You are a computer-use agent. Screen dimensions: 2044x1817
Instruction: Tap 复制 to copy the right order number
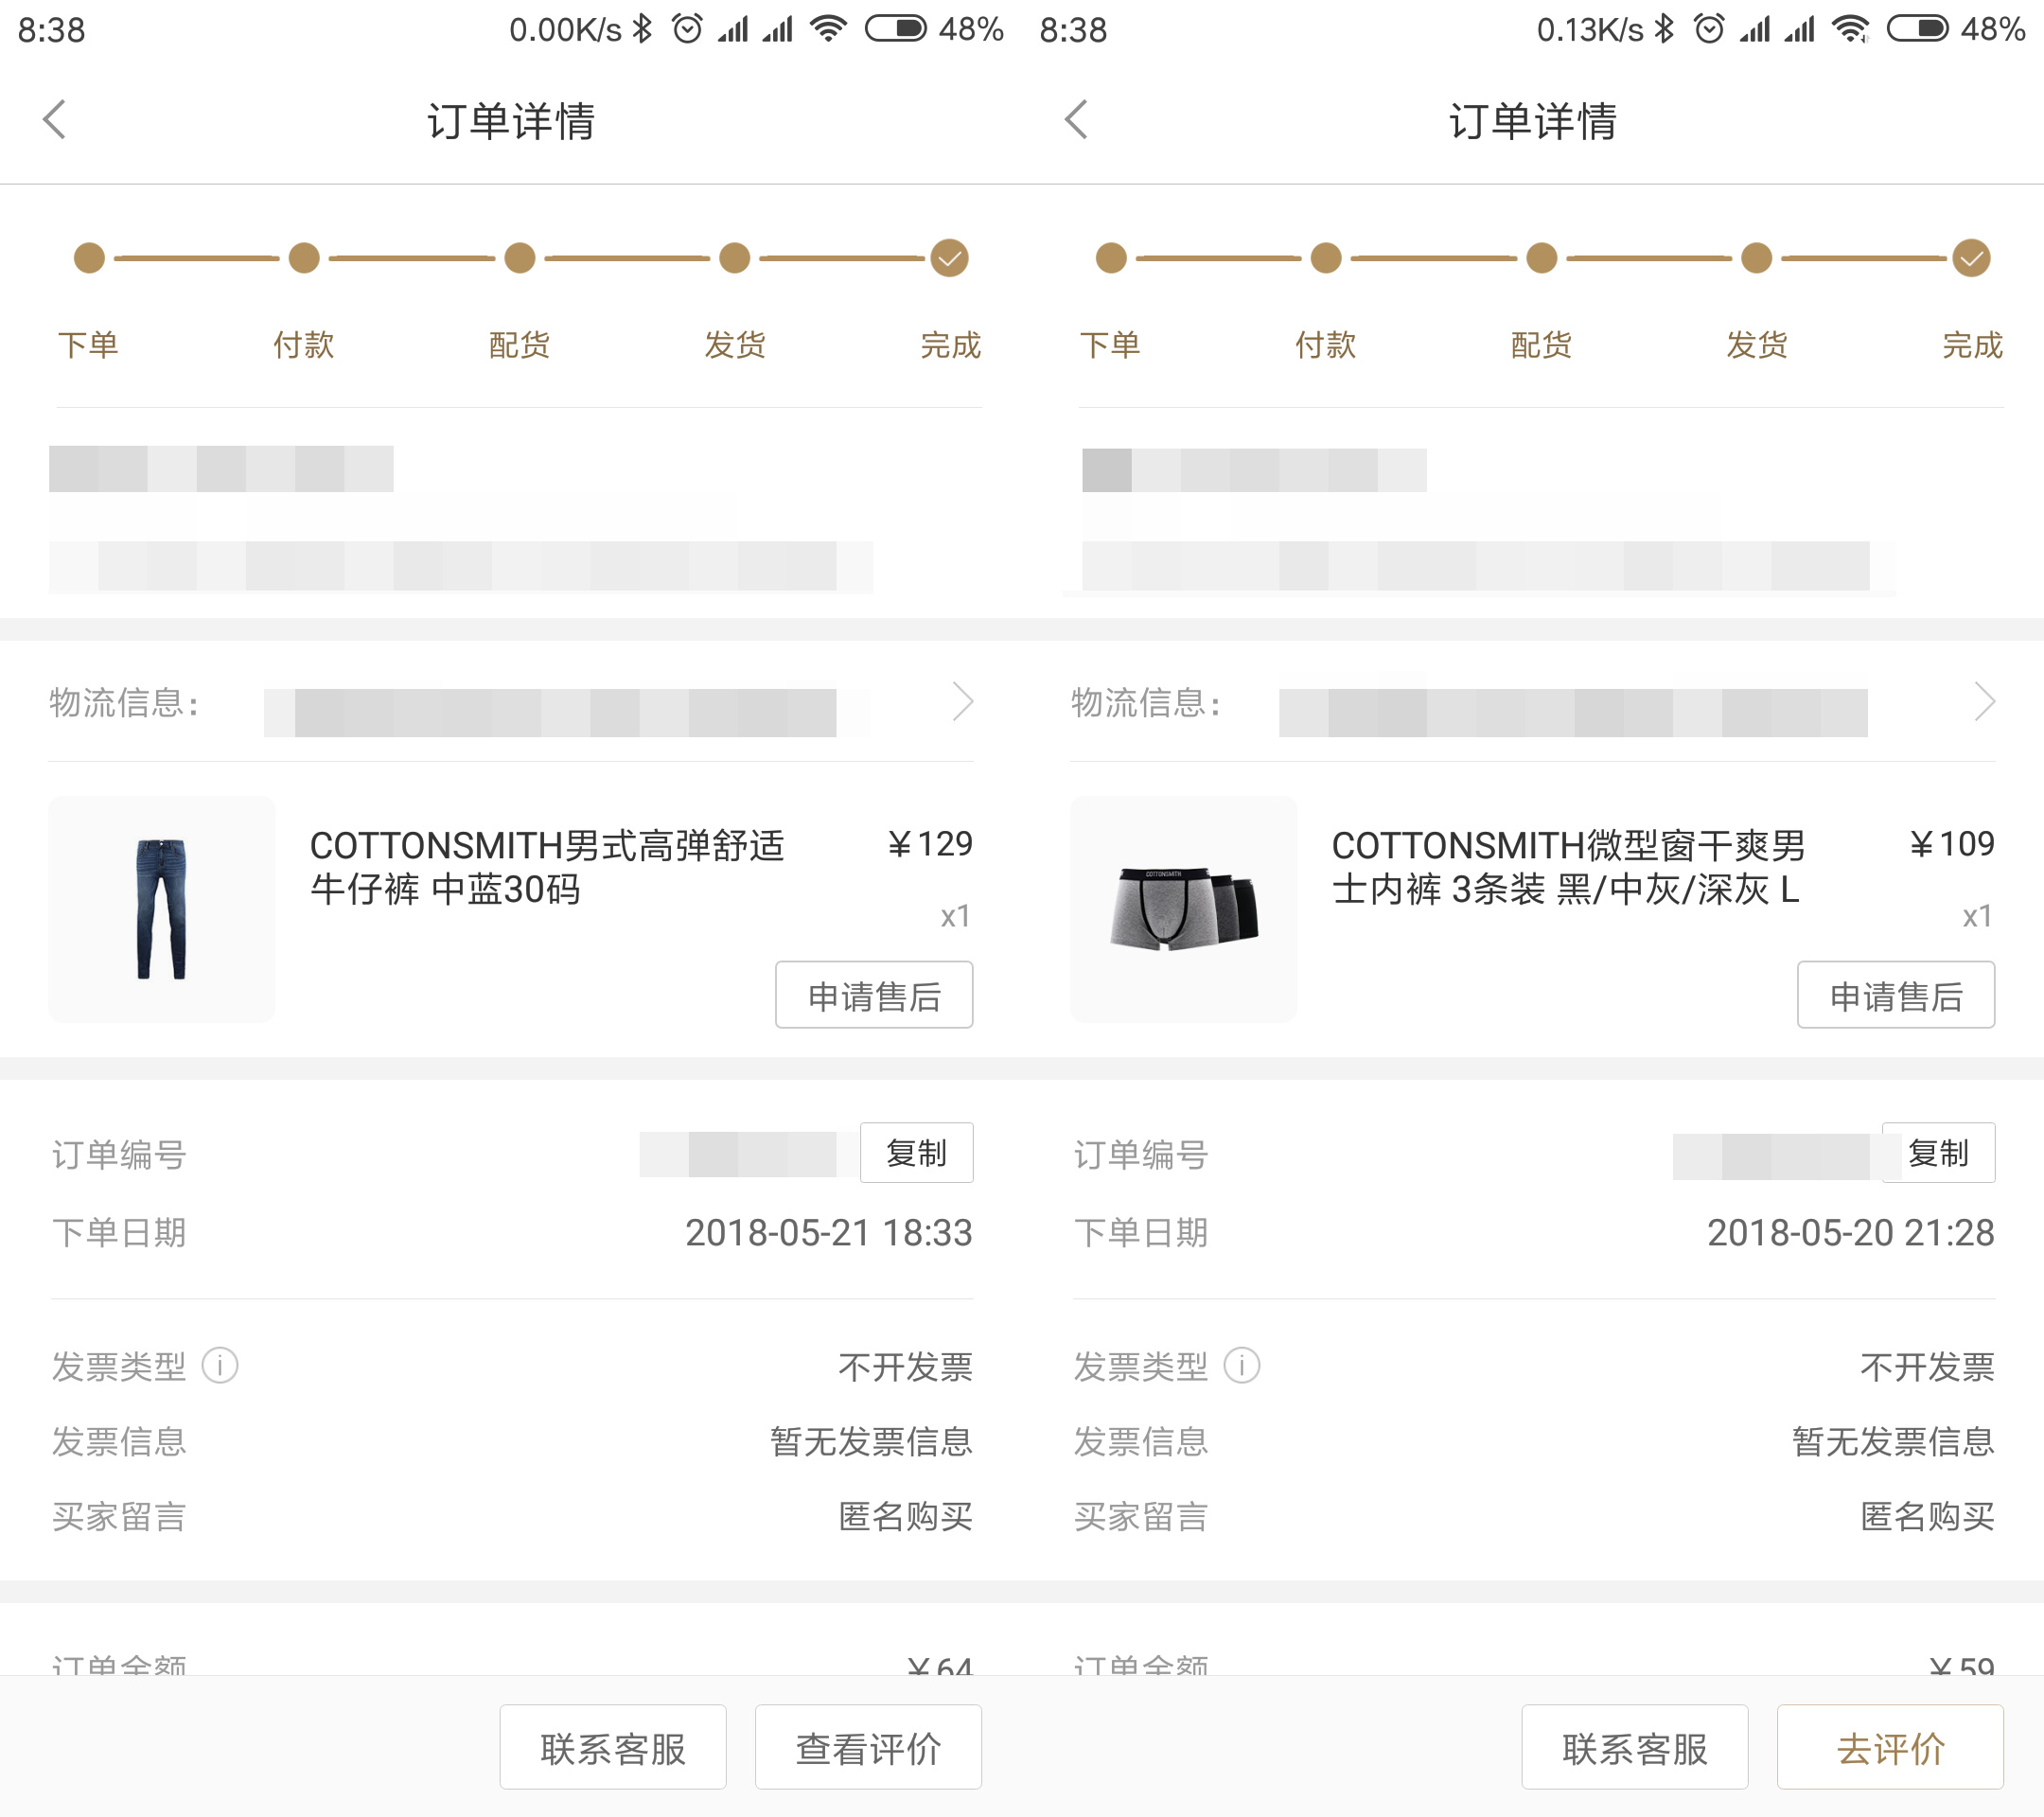click(1939, 1152)
